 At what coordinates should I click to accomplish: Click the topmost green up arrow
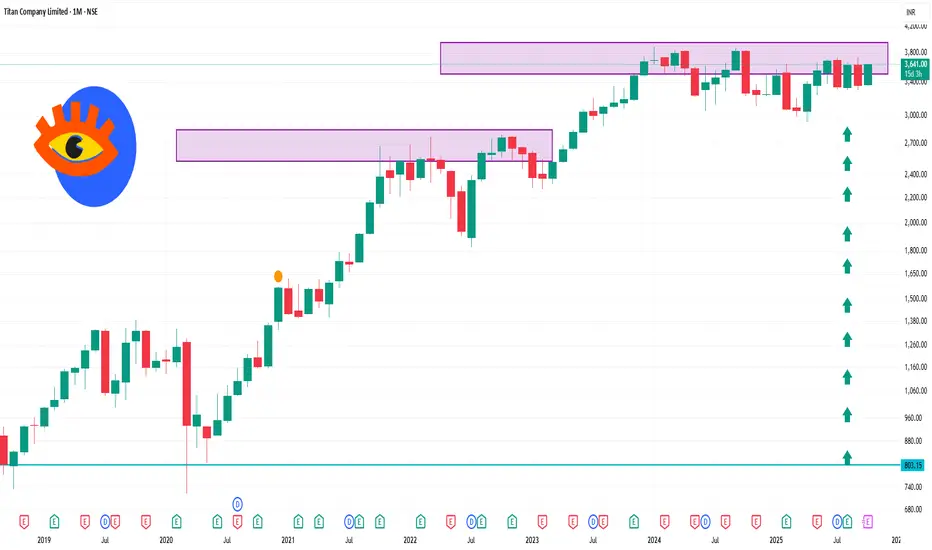[847, 133]
